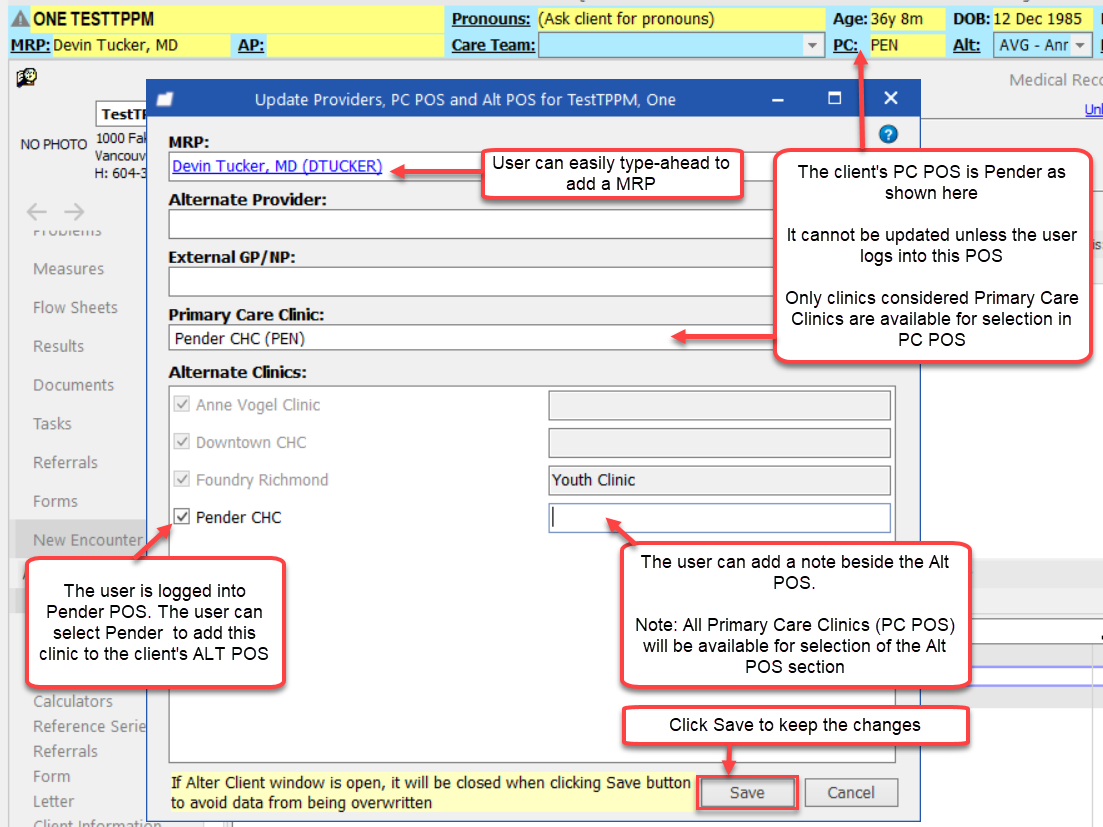Uncheck the Pender CHC checkbox
The height and width of the screenshot is (827, 1103).
(x=182, y=517)
